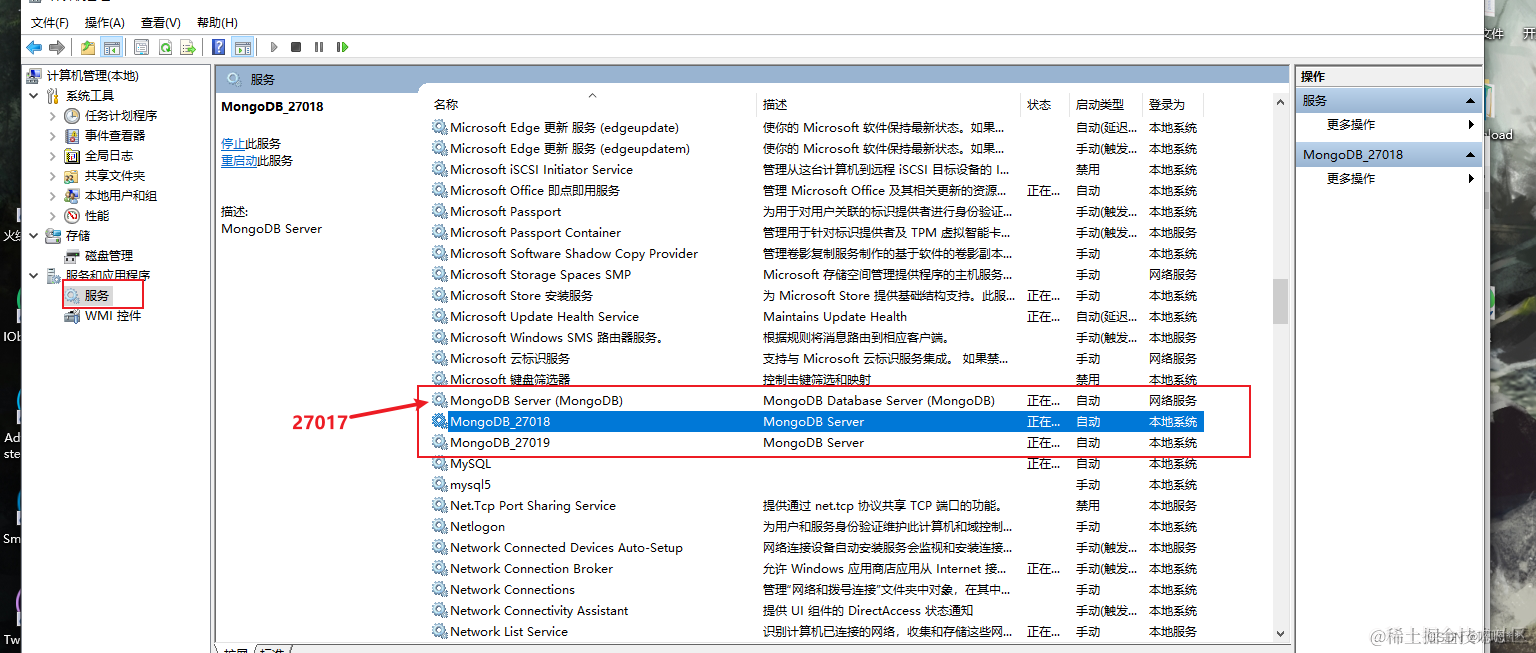Click the blue Help question mark icon
The image size is (1536, 653).
coord(219,47)
